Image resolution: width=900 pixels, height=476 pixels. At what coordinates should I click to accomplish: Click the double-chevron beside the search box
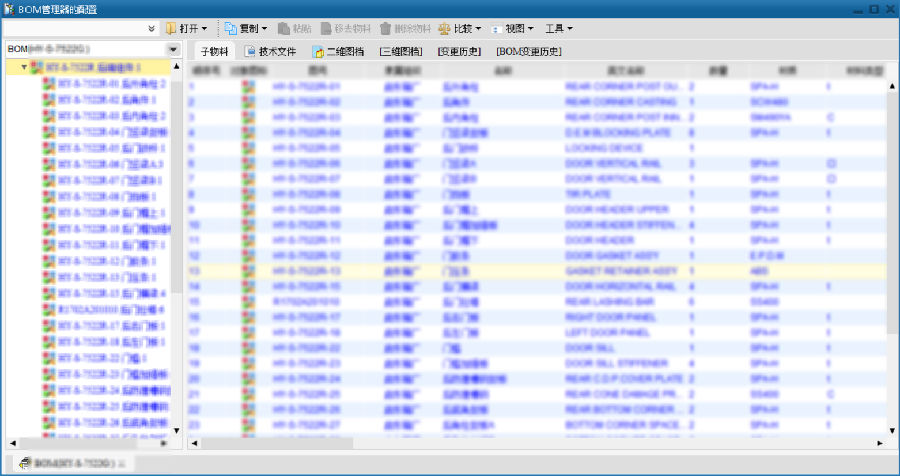tap(152, 28)
